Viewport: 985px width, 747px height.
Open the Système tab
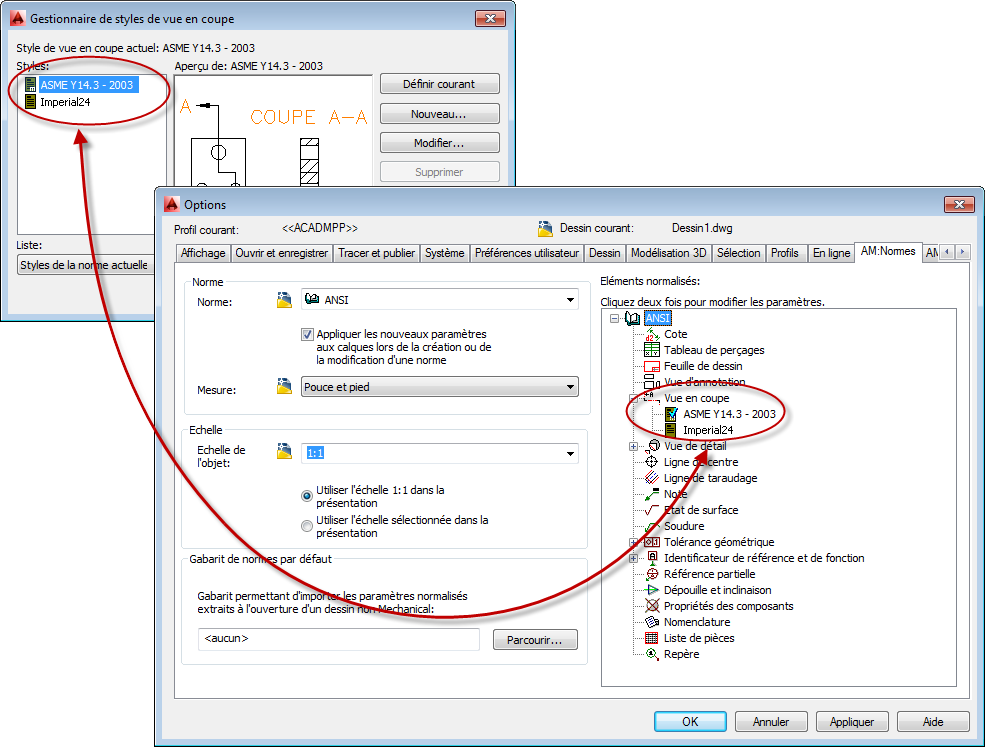445,253
